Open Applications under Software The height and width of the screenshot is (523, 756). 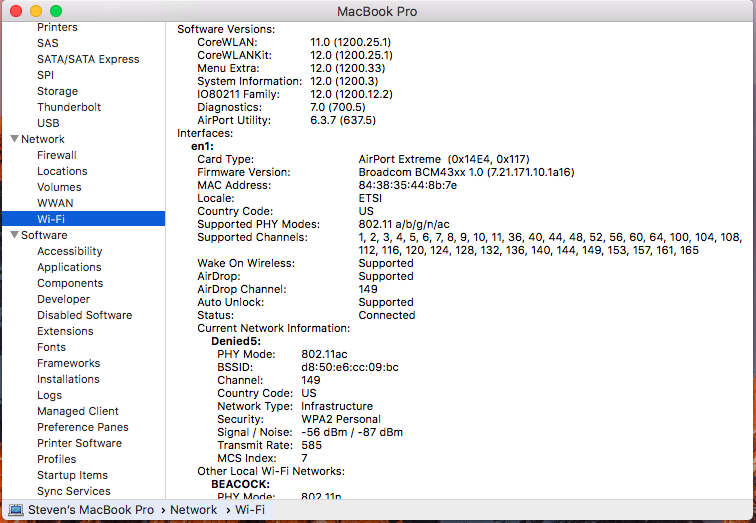point(69,267)
